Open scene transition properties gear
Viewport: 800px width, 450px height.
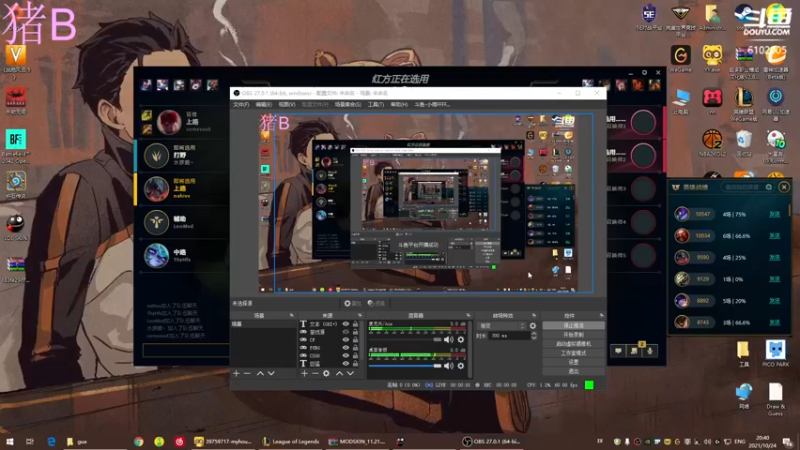point(533,326)
